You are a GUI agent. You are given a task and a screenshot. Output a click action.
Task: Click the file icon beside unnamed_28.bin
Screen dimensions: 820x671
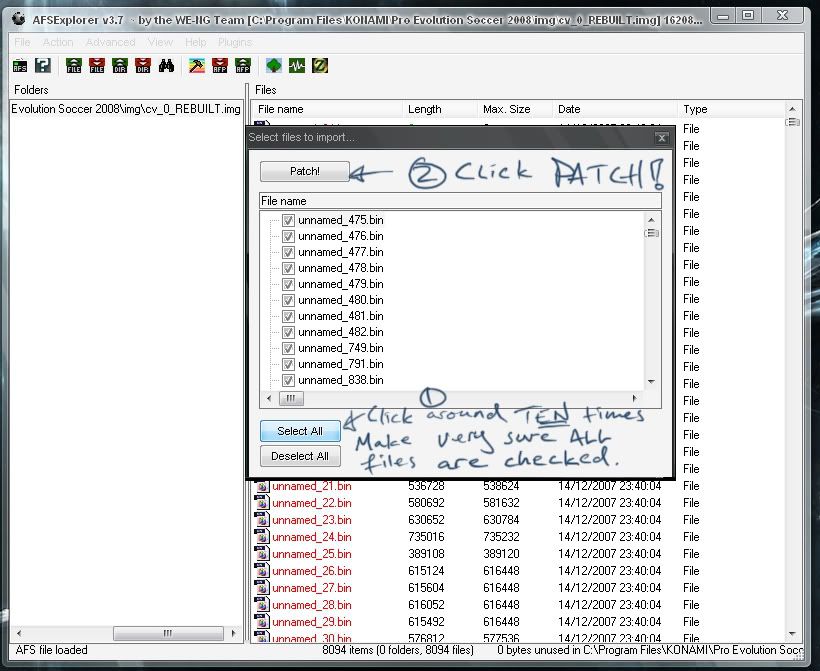coord(262,605)
